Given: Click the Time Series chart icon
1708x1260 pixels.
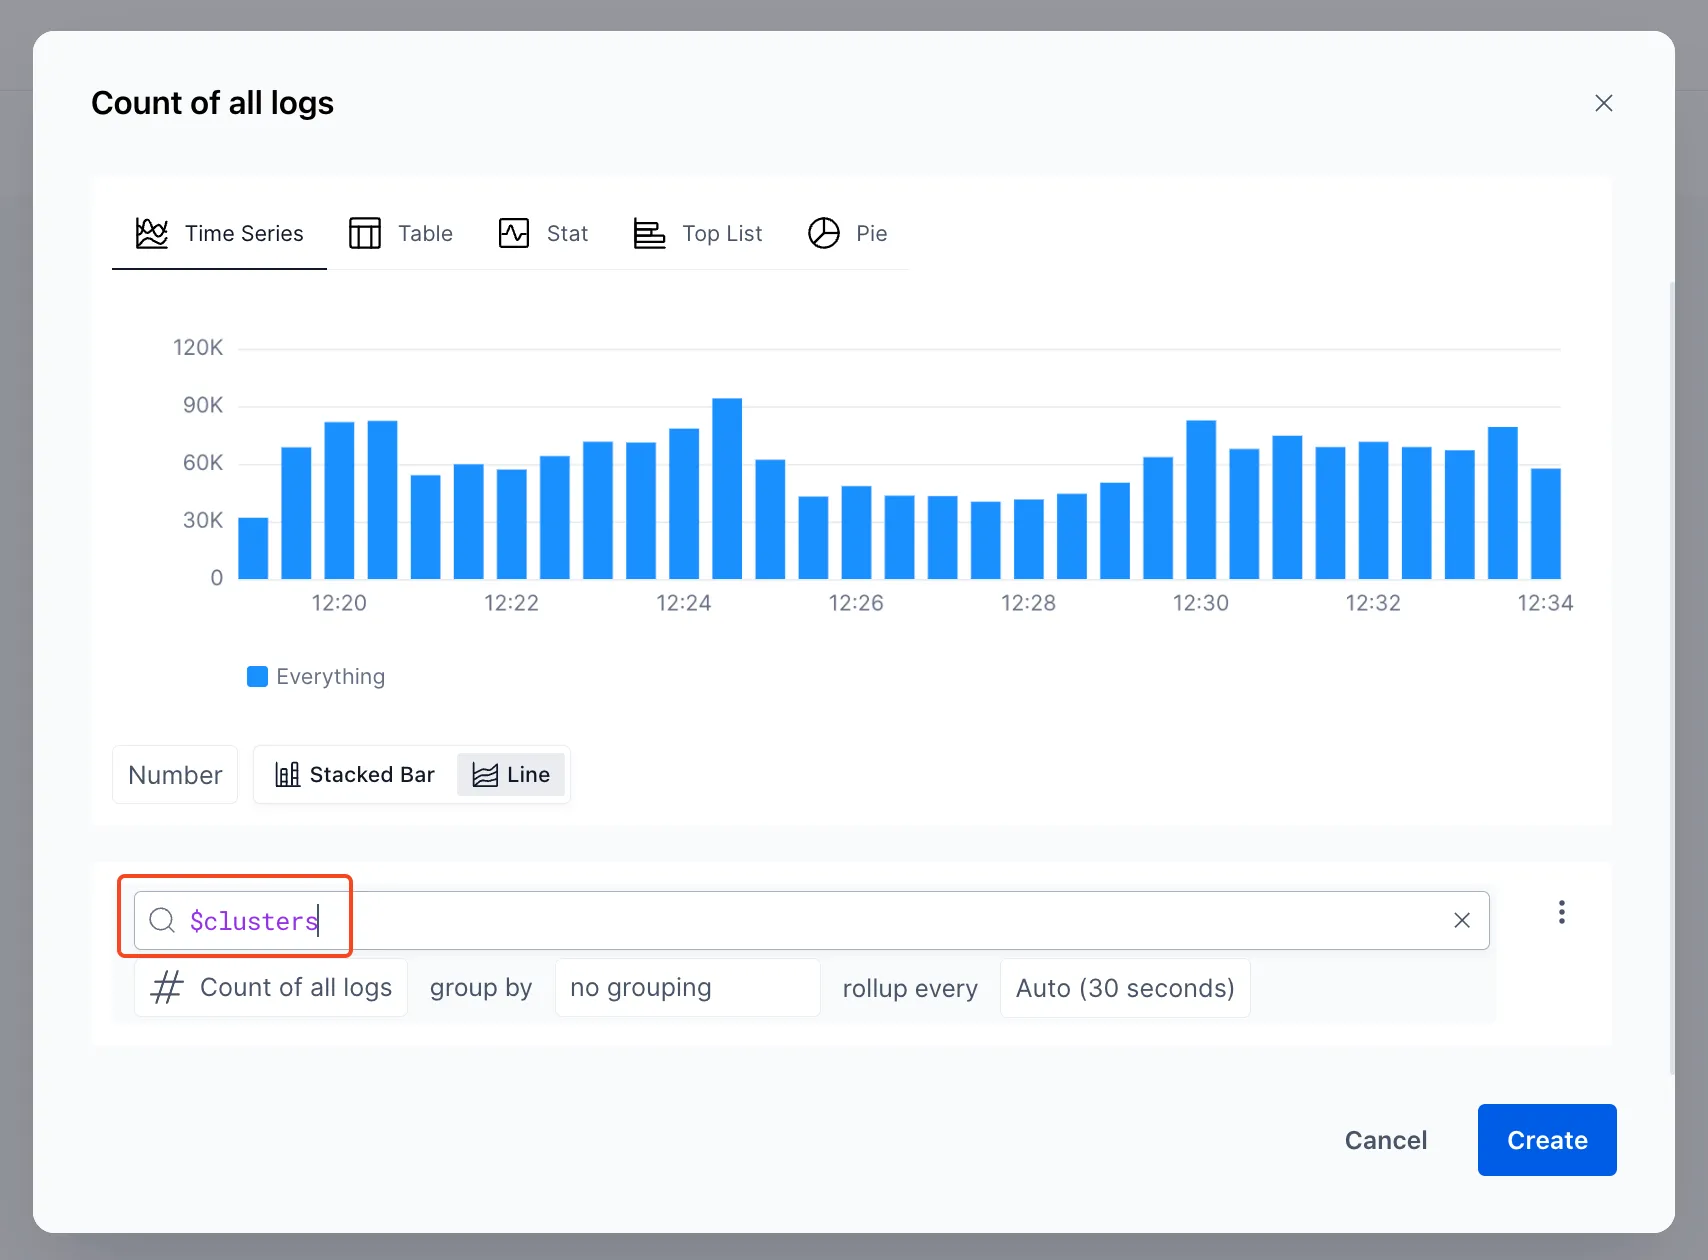Looking at the screenshot, I should [x=152, y=233].
